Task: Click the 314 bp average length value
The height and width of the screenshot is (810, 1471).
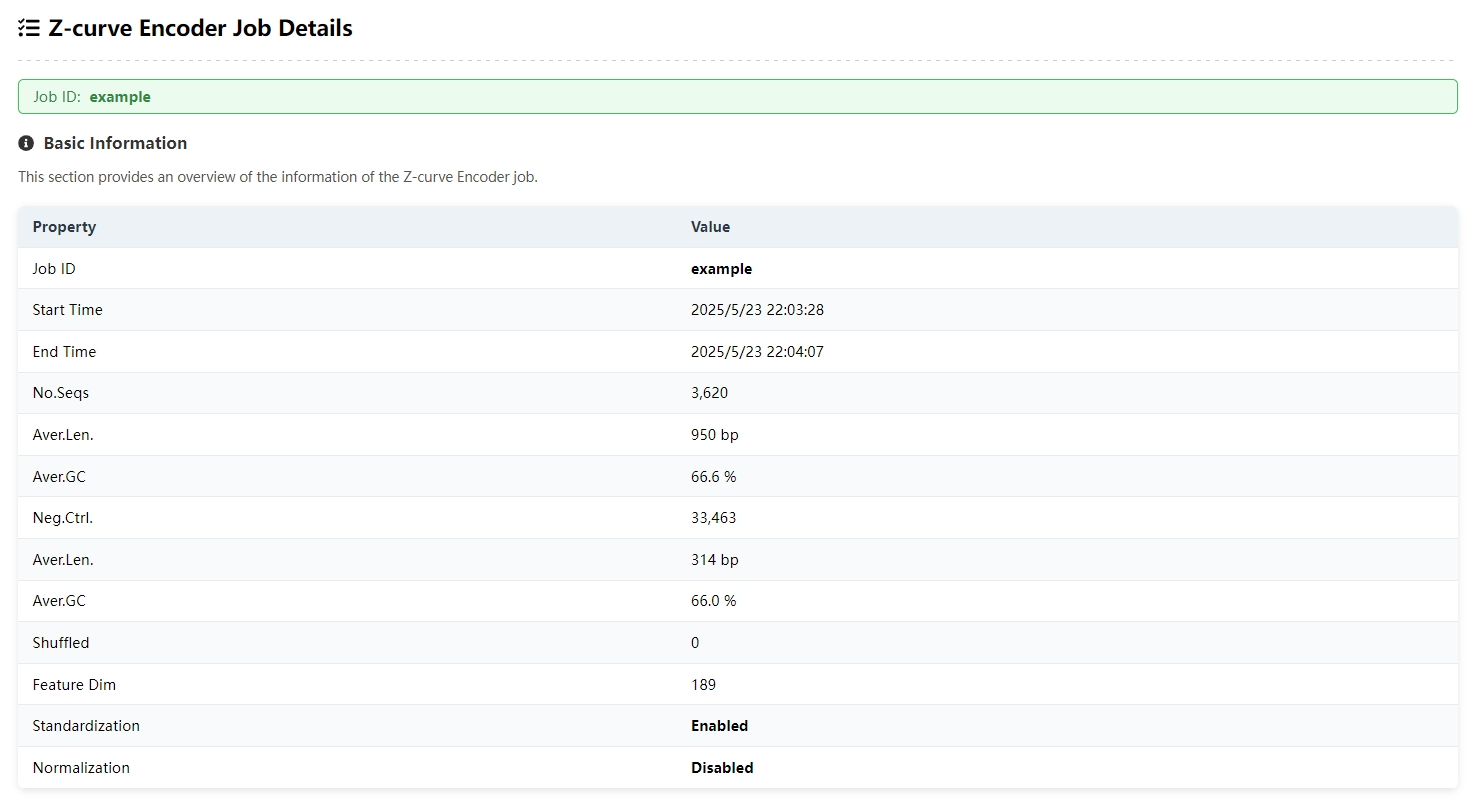Action: [x=714, y=560]
